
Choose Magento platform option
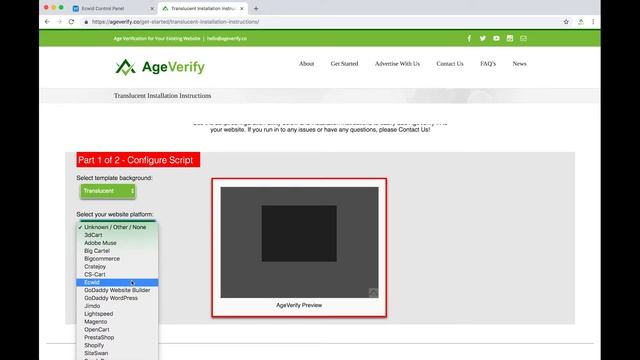point(117,322)
